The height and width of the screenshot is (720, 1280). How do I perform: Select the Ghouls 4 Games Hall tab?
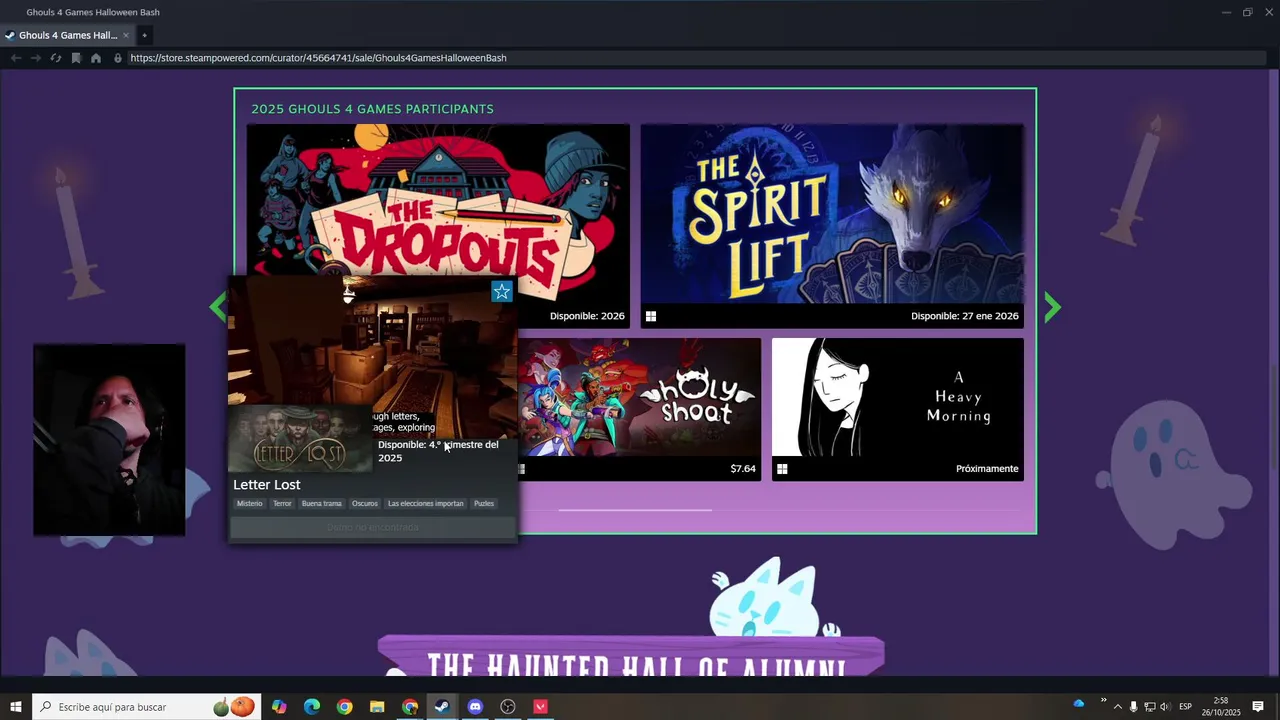[x=67, y=35]
